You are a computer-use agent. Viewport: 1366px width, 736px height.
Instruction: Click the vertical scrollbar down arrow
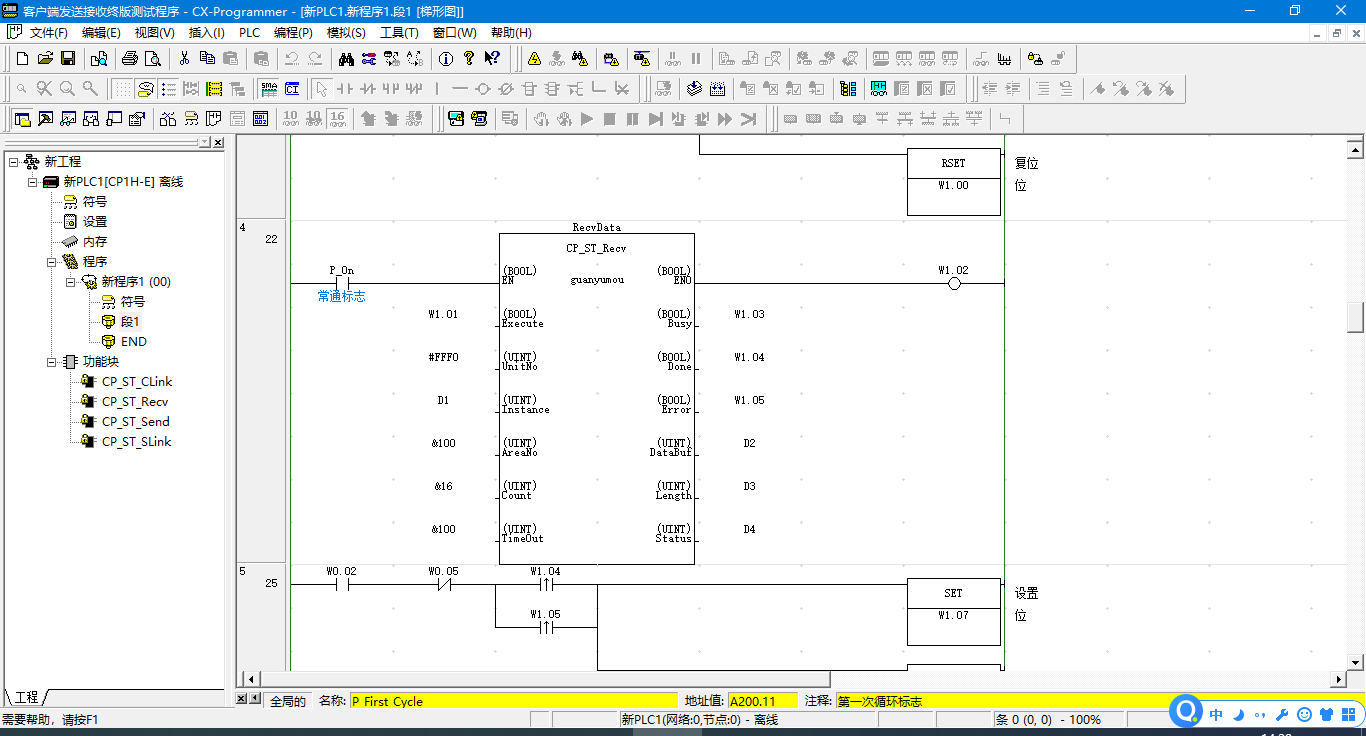pos(1355,662)
